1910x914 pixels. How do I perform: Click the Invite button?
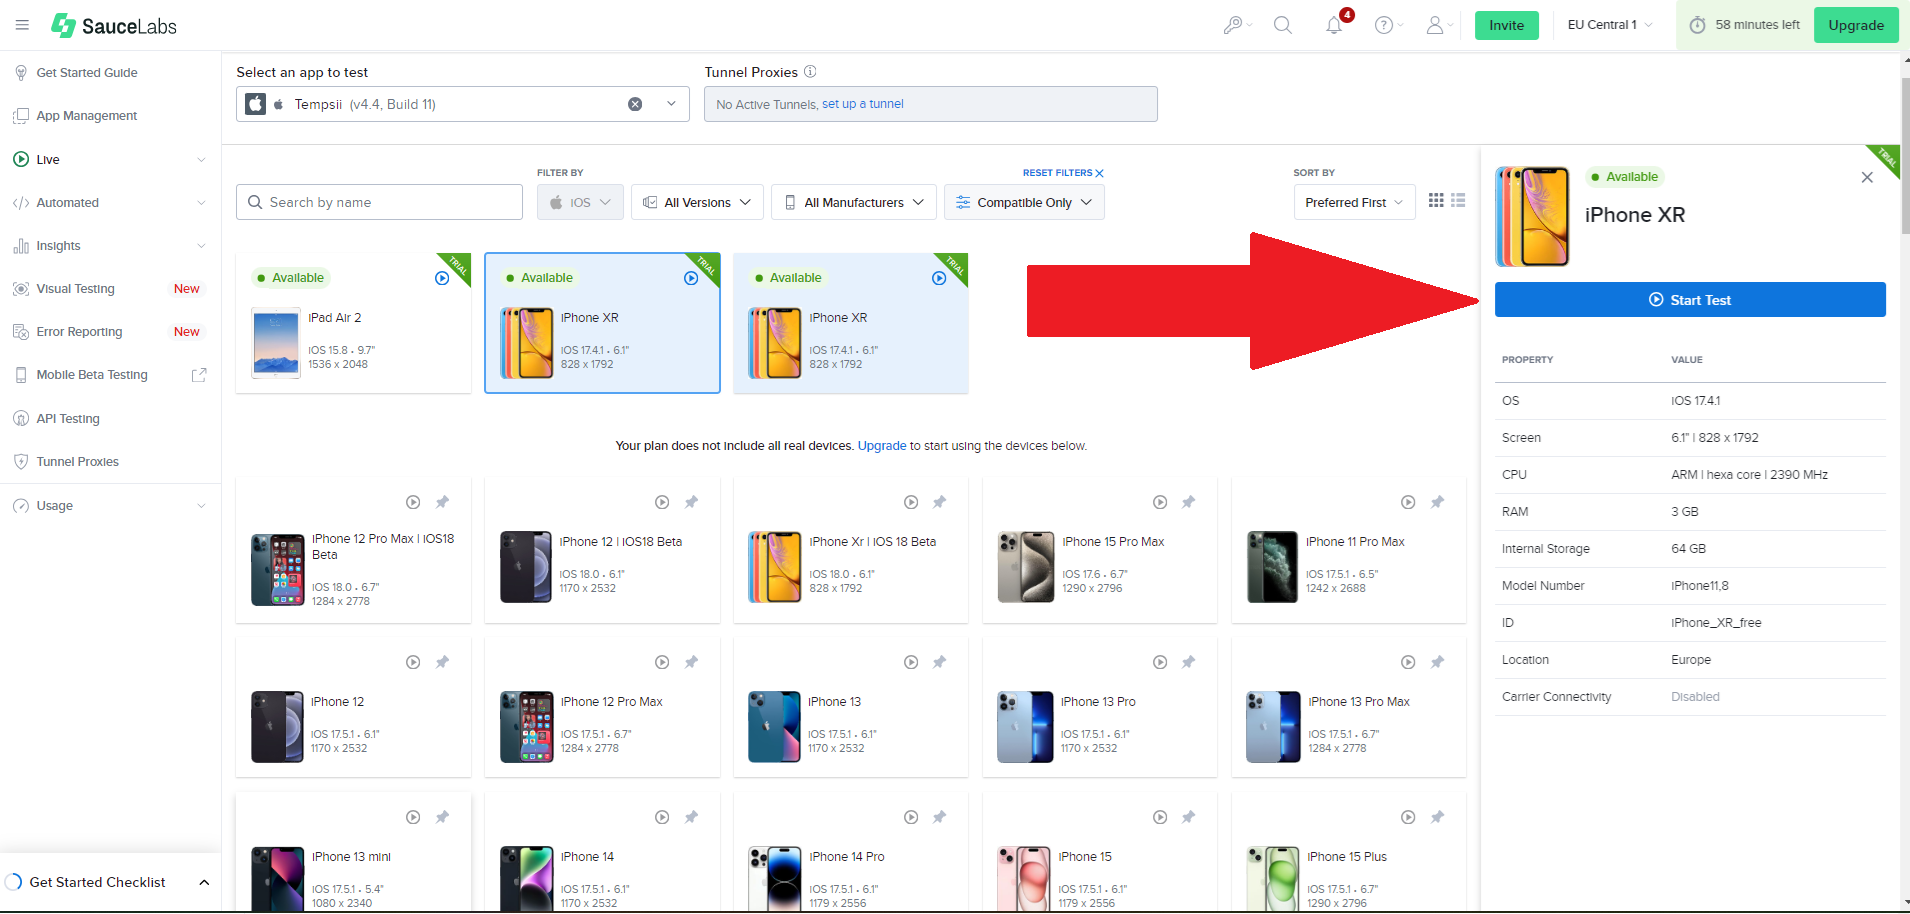pyautogui.click(x=1506, y=25)
